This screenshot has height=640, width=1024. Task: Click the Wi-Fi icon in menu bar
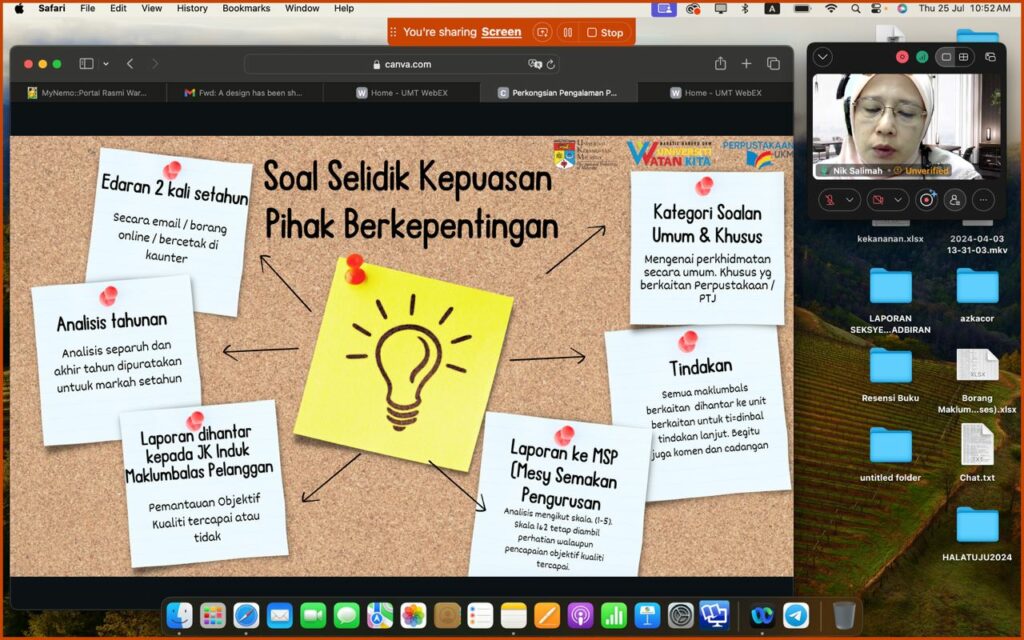pyautogui.click(x=831, y=8)
